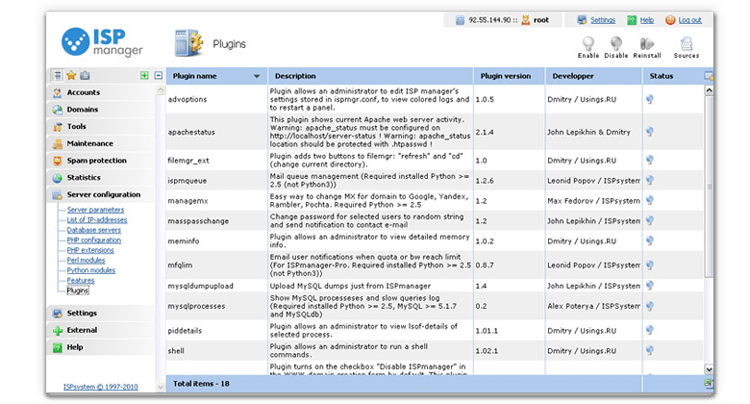Select the shell plugin name
Image resolution: width=750 pixels, height=404 pixels.
[176, 351]
